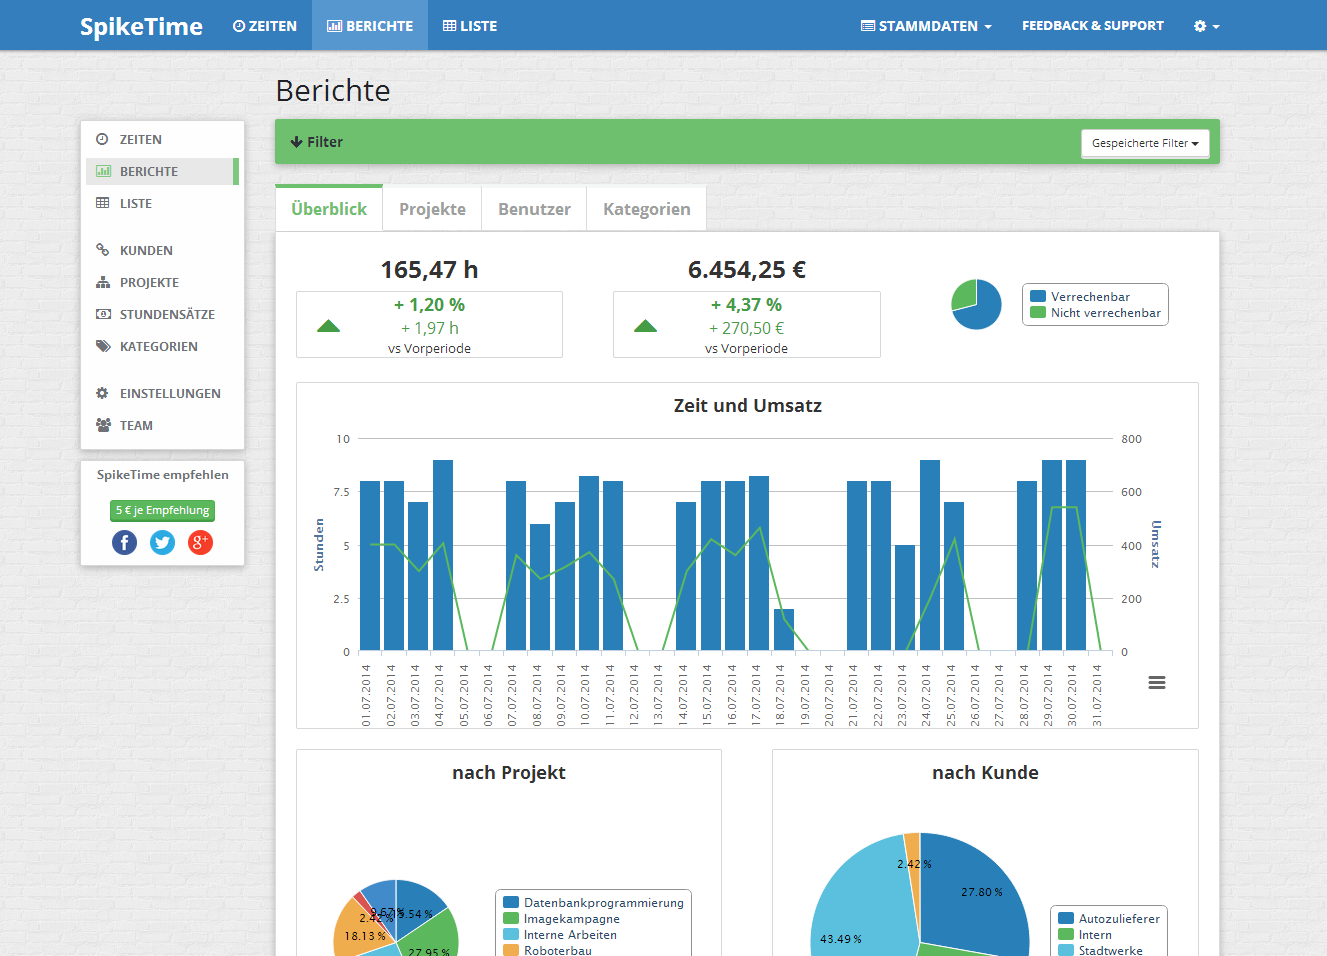Open the 'Gespeicherte Filter' dropdown

point(1145,143)
